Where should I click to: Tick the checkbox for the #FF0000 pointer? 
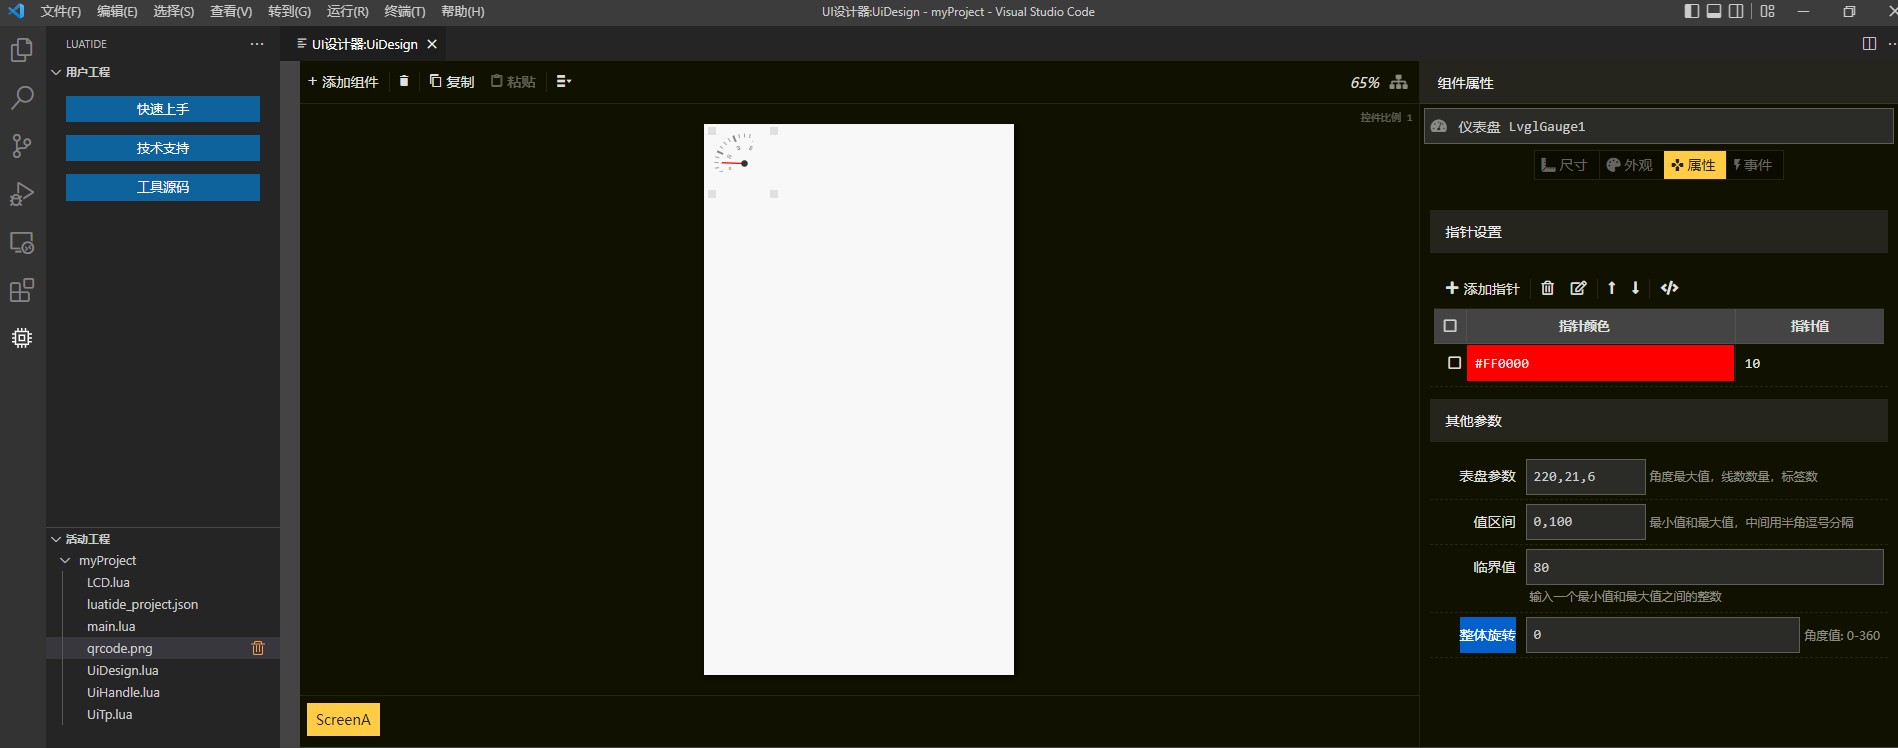pos(1454,363)
